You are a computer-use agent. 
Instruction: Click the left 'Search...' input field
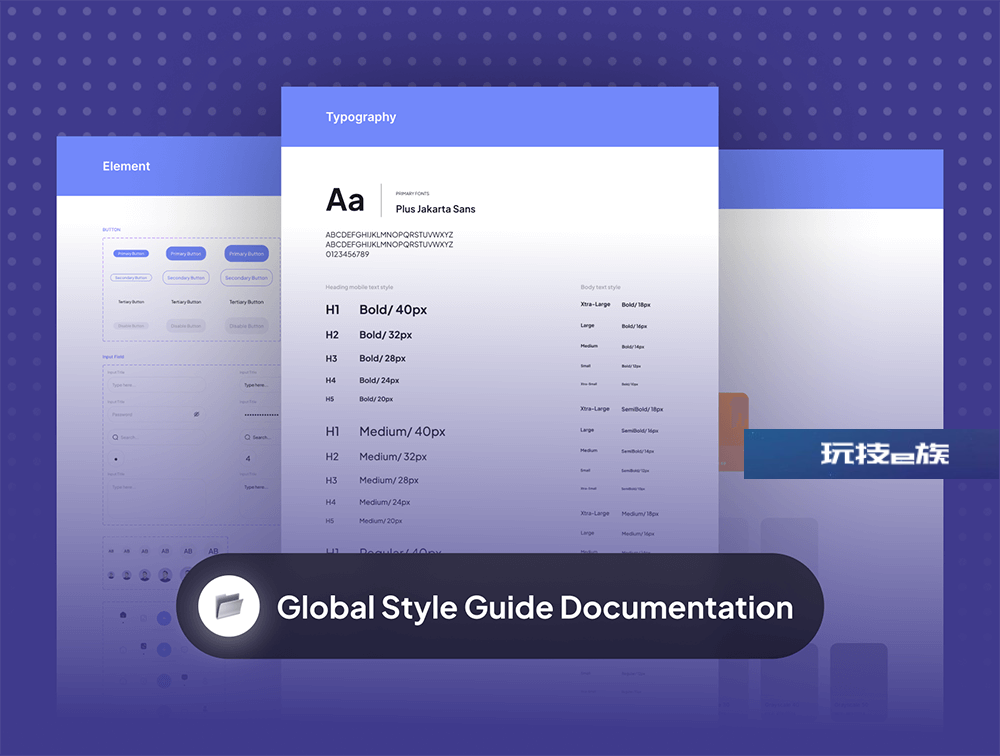tap(156, 437)
